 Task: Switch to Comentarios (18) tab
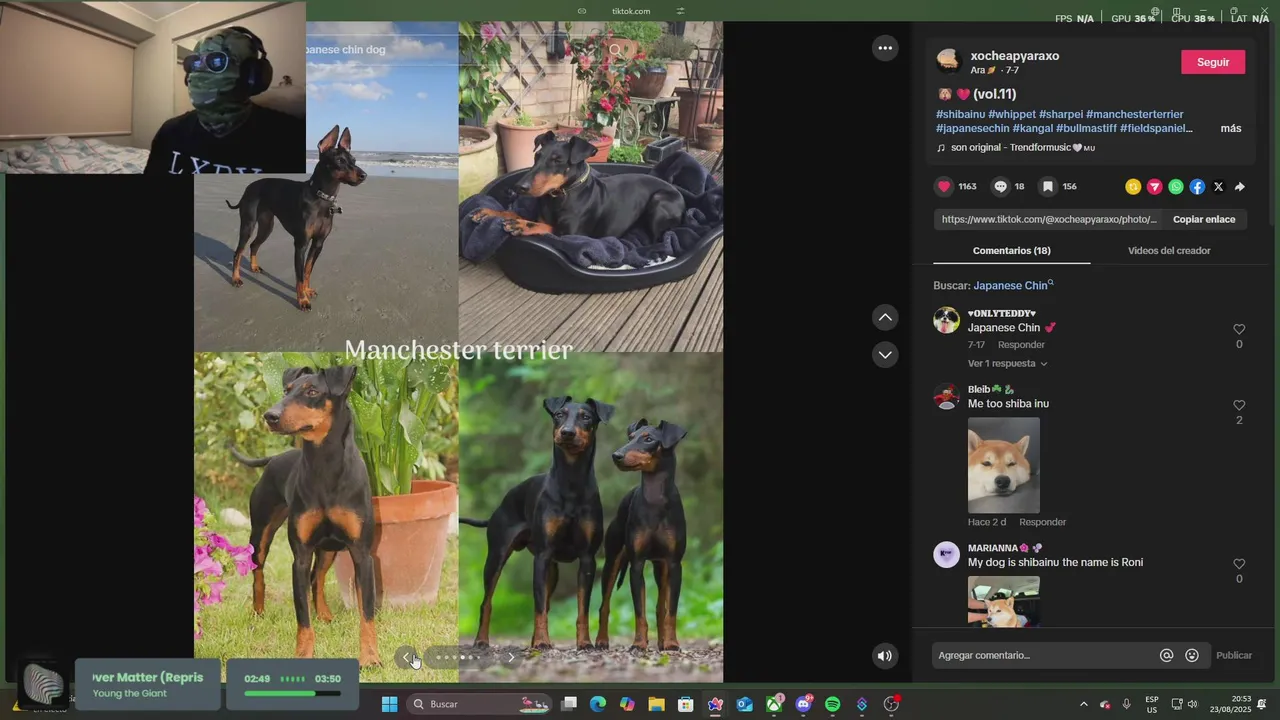(x=1012, y=250)
